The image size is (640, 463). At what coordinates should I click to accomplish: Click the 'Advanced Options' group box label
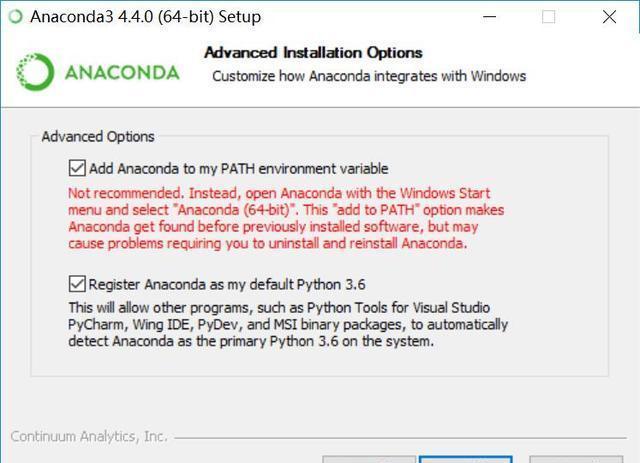point(98,136)
